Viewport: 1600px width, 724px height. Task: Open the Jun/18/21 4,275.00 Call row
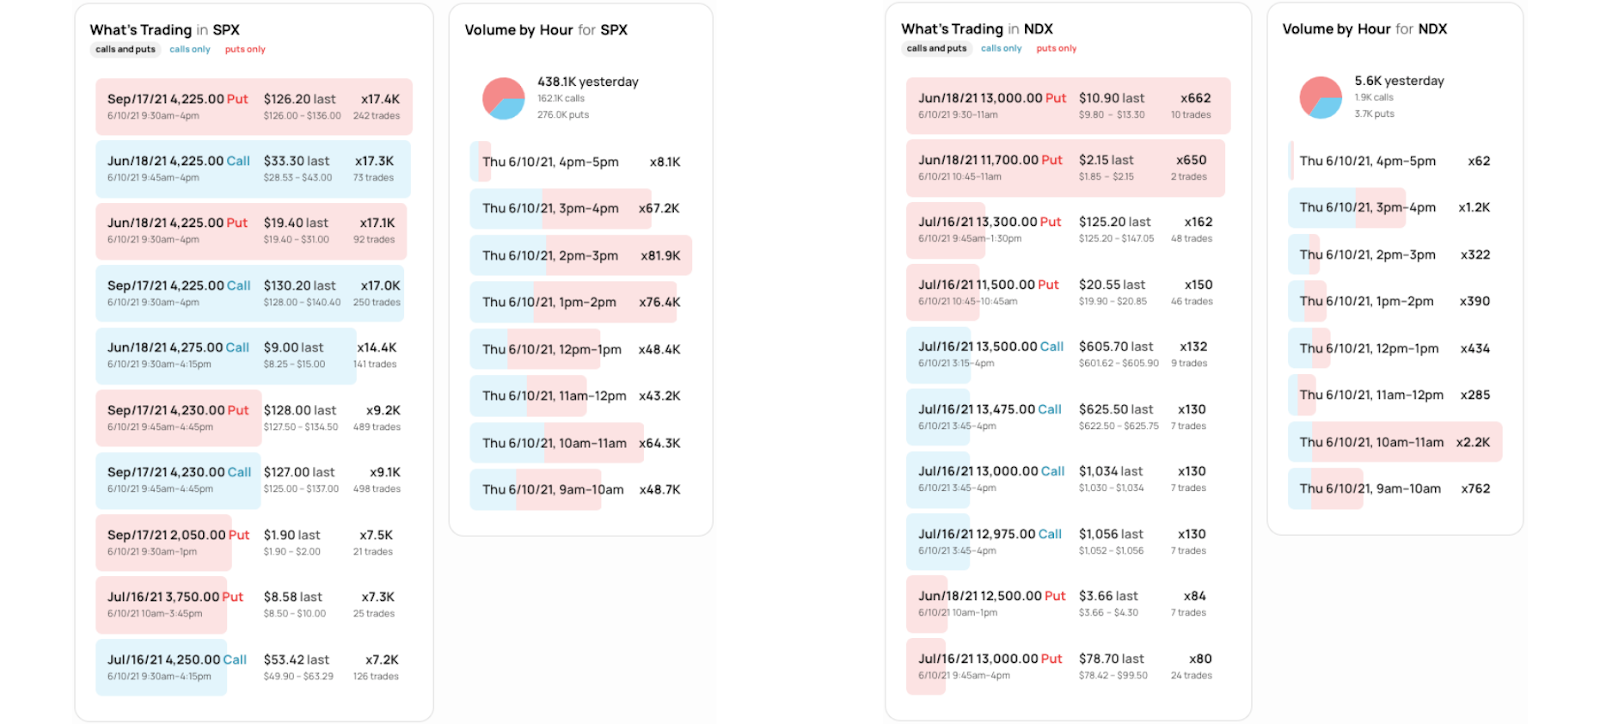click(x=254, y=355)
